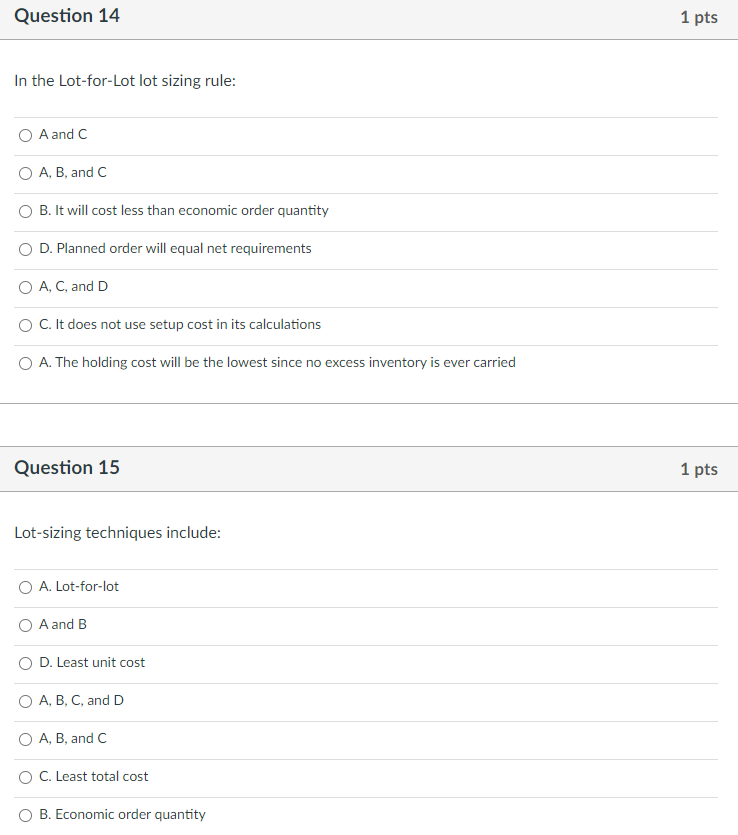Click the Question 15 header
Screen dimensions: 738x835
pos(67,468)
